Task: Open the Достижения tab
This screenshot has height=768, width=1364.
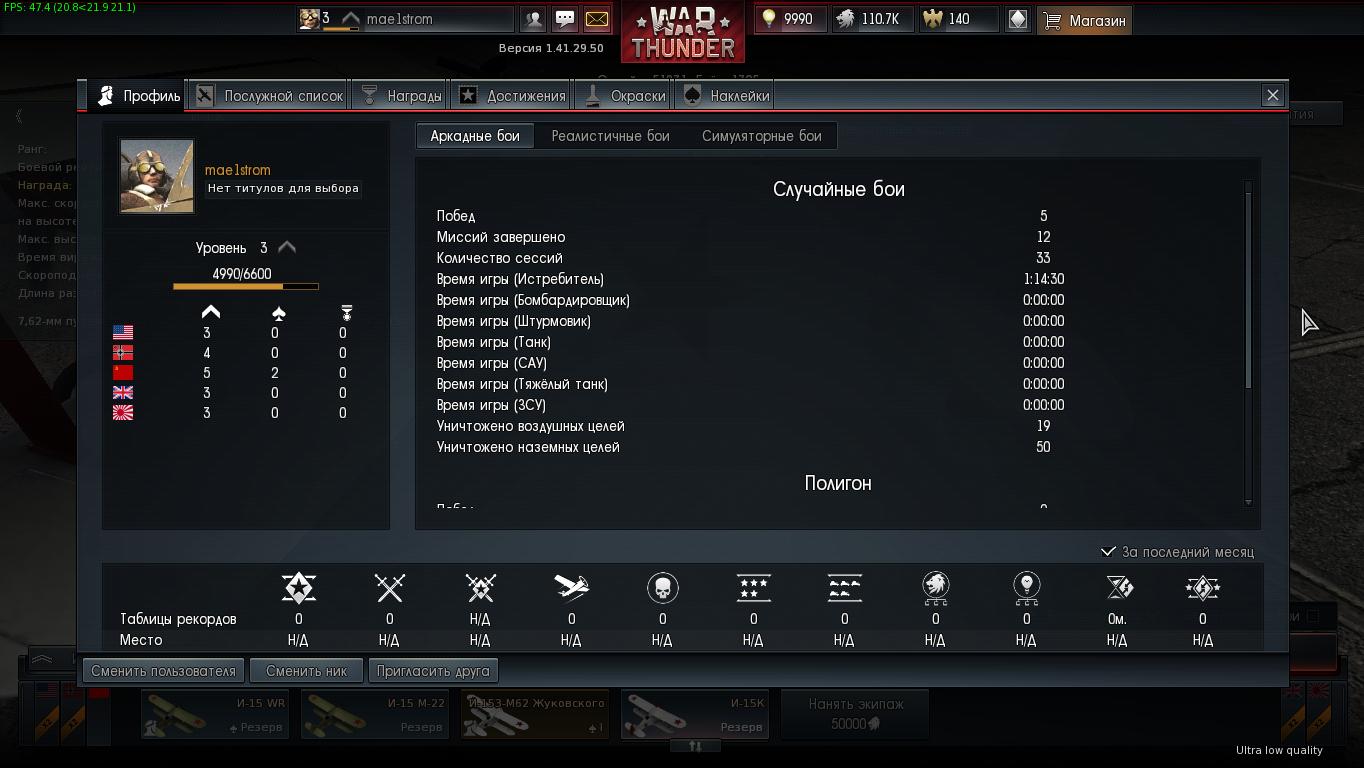Action: coord(512,96)
